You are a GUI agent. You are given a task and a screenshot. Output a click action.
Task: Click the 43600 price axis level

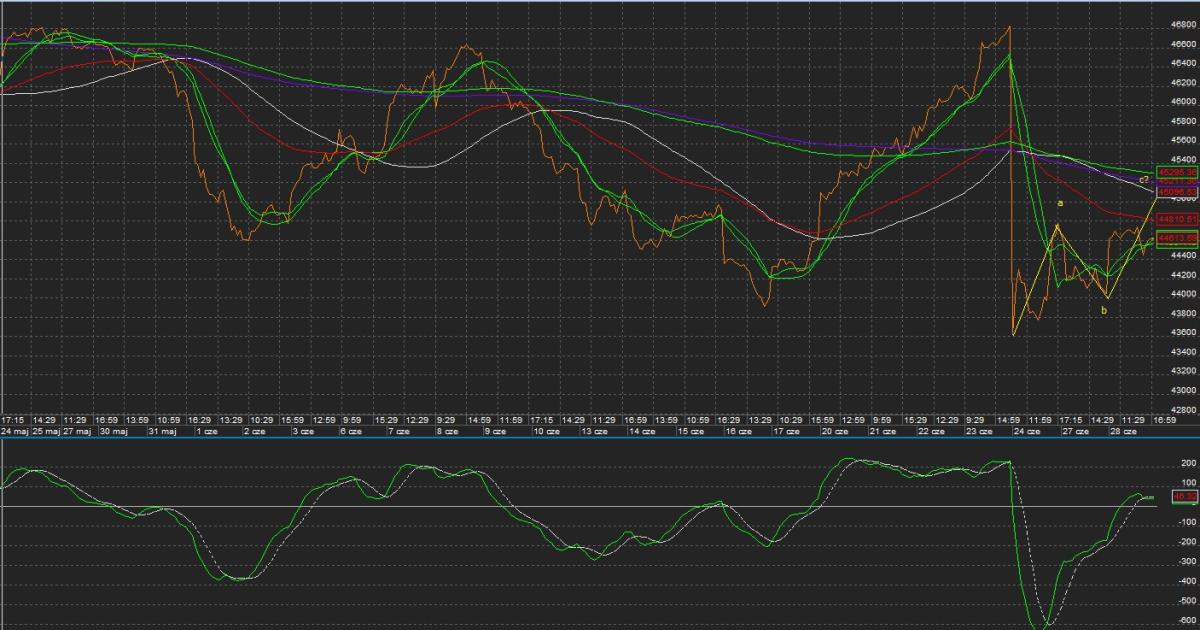[x=1183, y=333]
